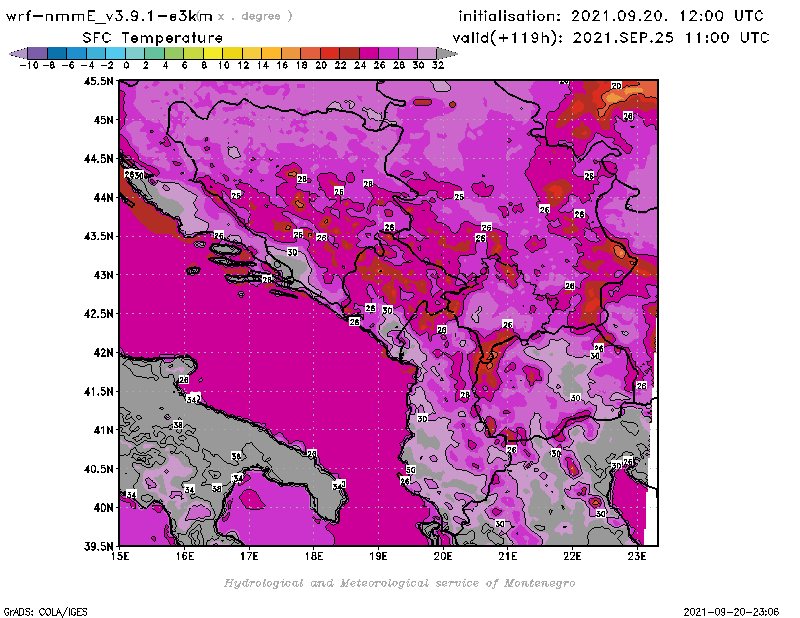The image size is (800, 618).
Task: Click the Hydrological and Meteorological service caption
Action: point(399,583)
